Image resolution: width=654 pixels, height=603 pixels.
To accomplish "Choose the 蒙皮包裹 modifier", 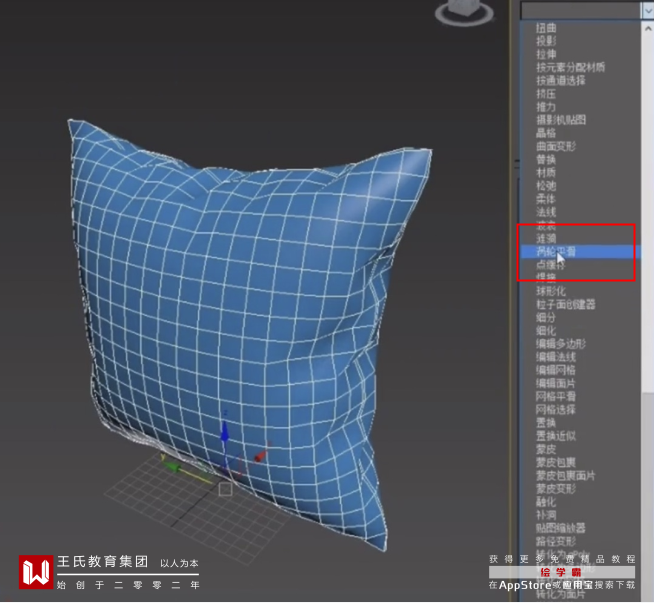I will point(556,462).
